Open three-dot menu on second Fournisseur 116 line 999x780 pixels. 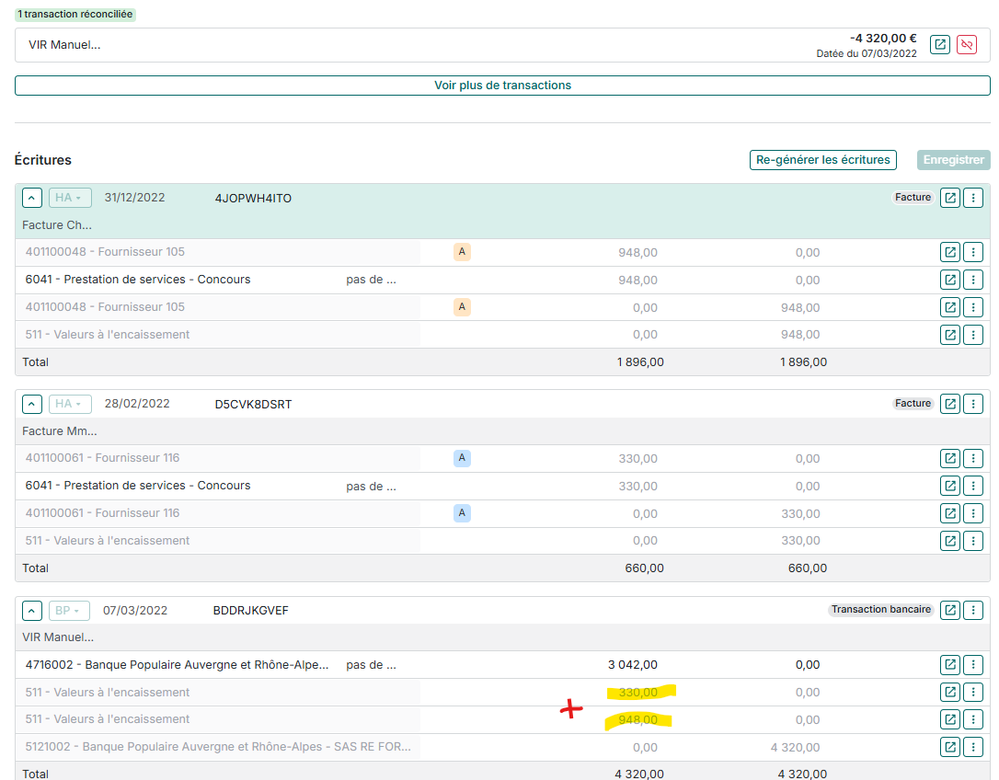(973, 513)
